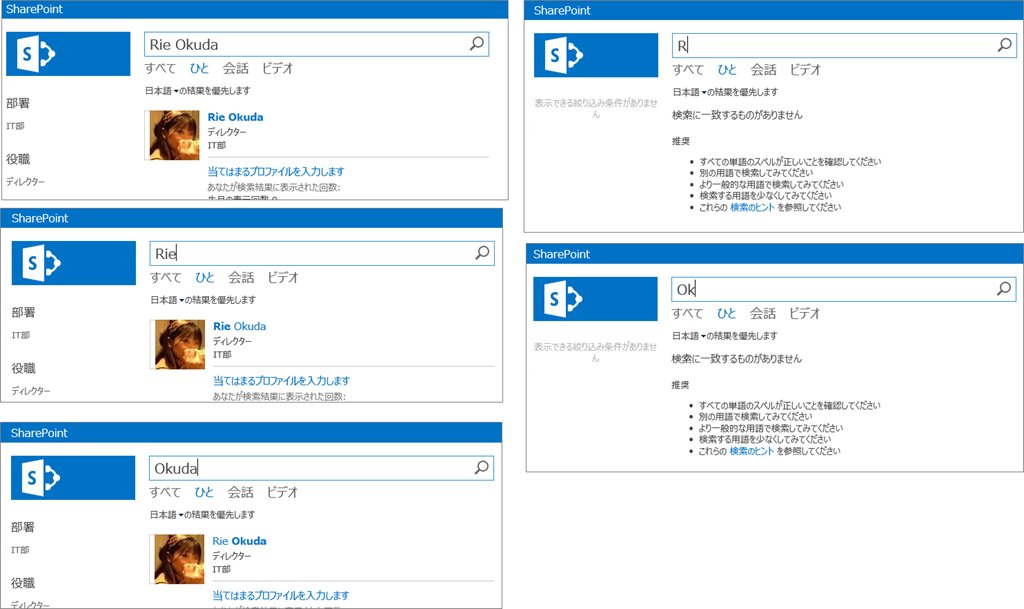Screen dimensions: 1024x609
Task: Open the 会話 tab under the 'Okuda' only query
Action: (240, 492)
